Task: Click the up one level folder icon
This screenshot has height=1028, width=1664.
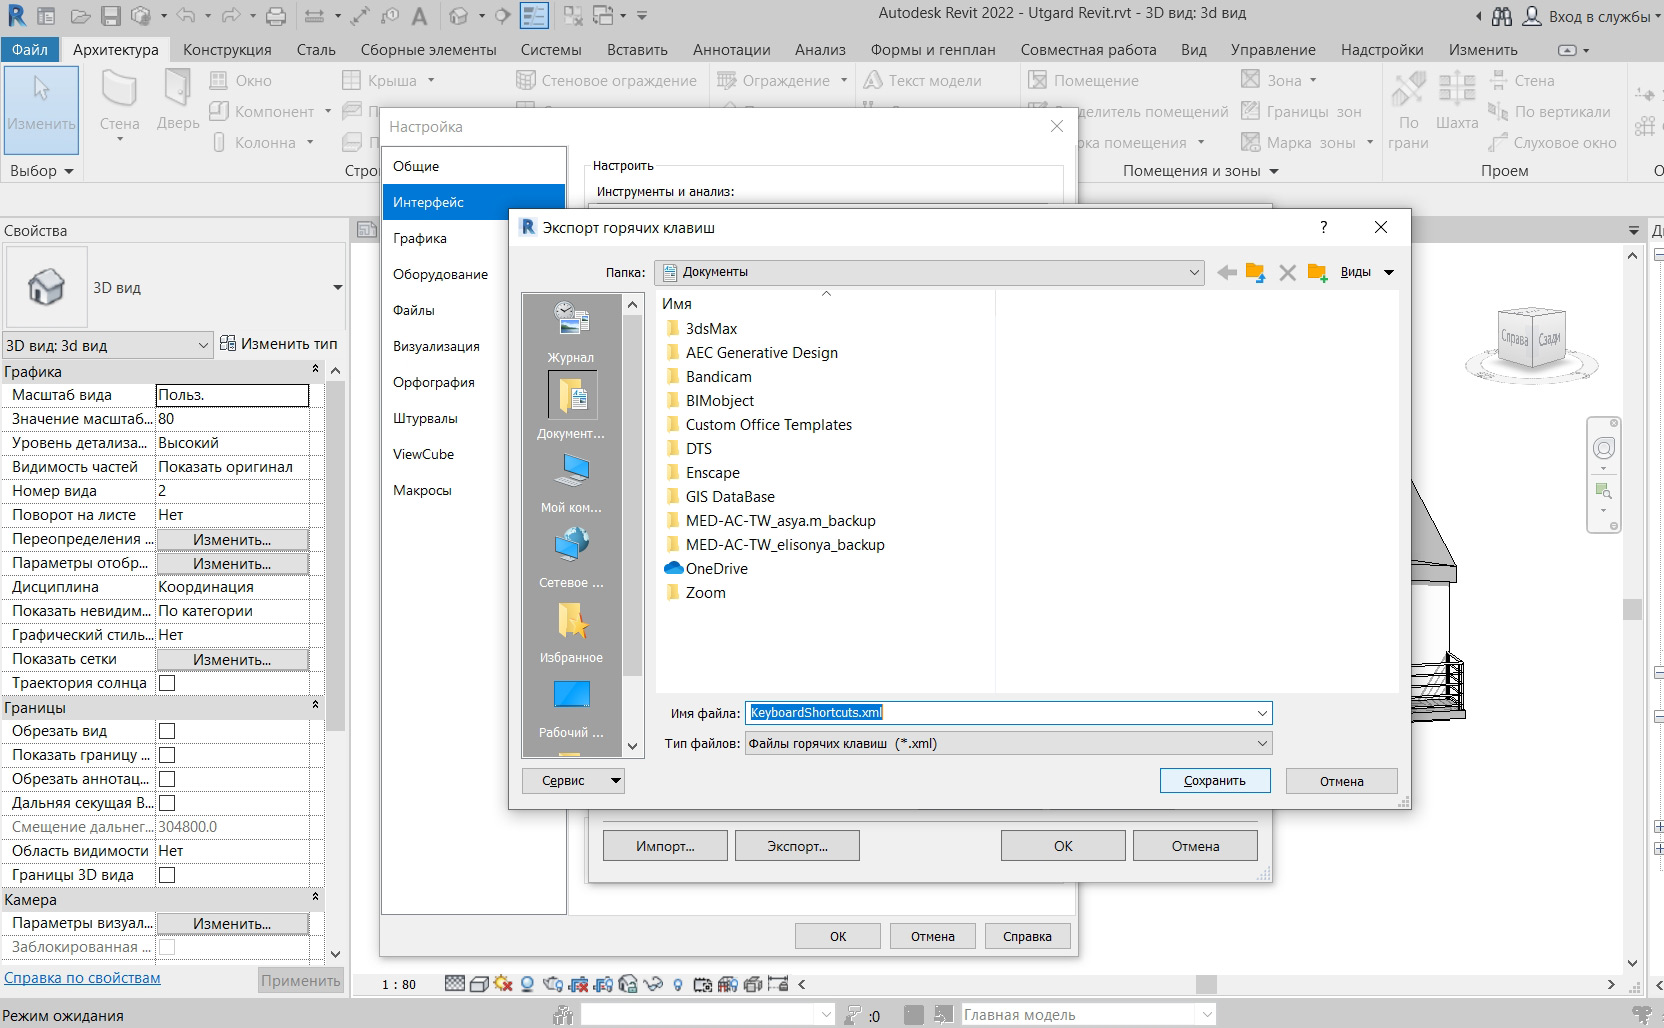Action: (1256, 272)
